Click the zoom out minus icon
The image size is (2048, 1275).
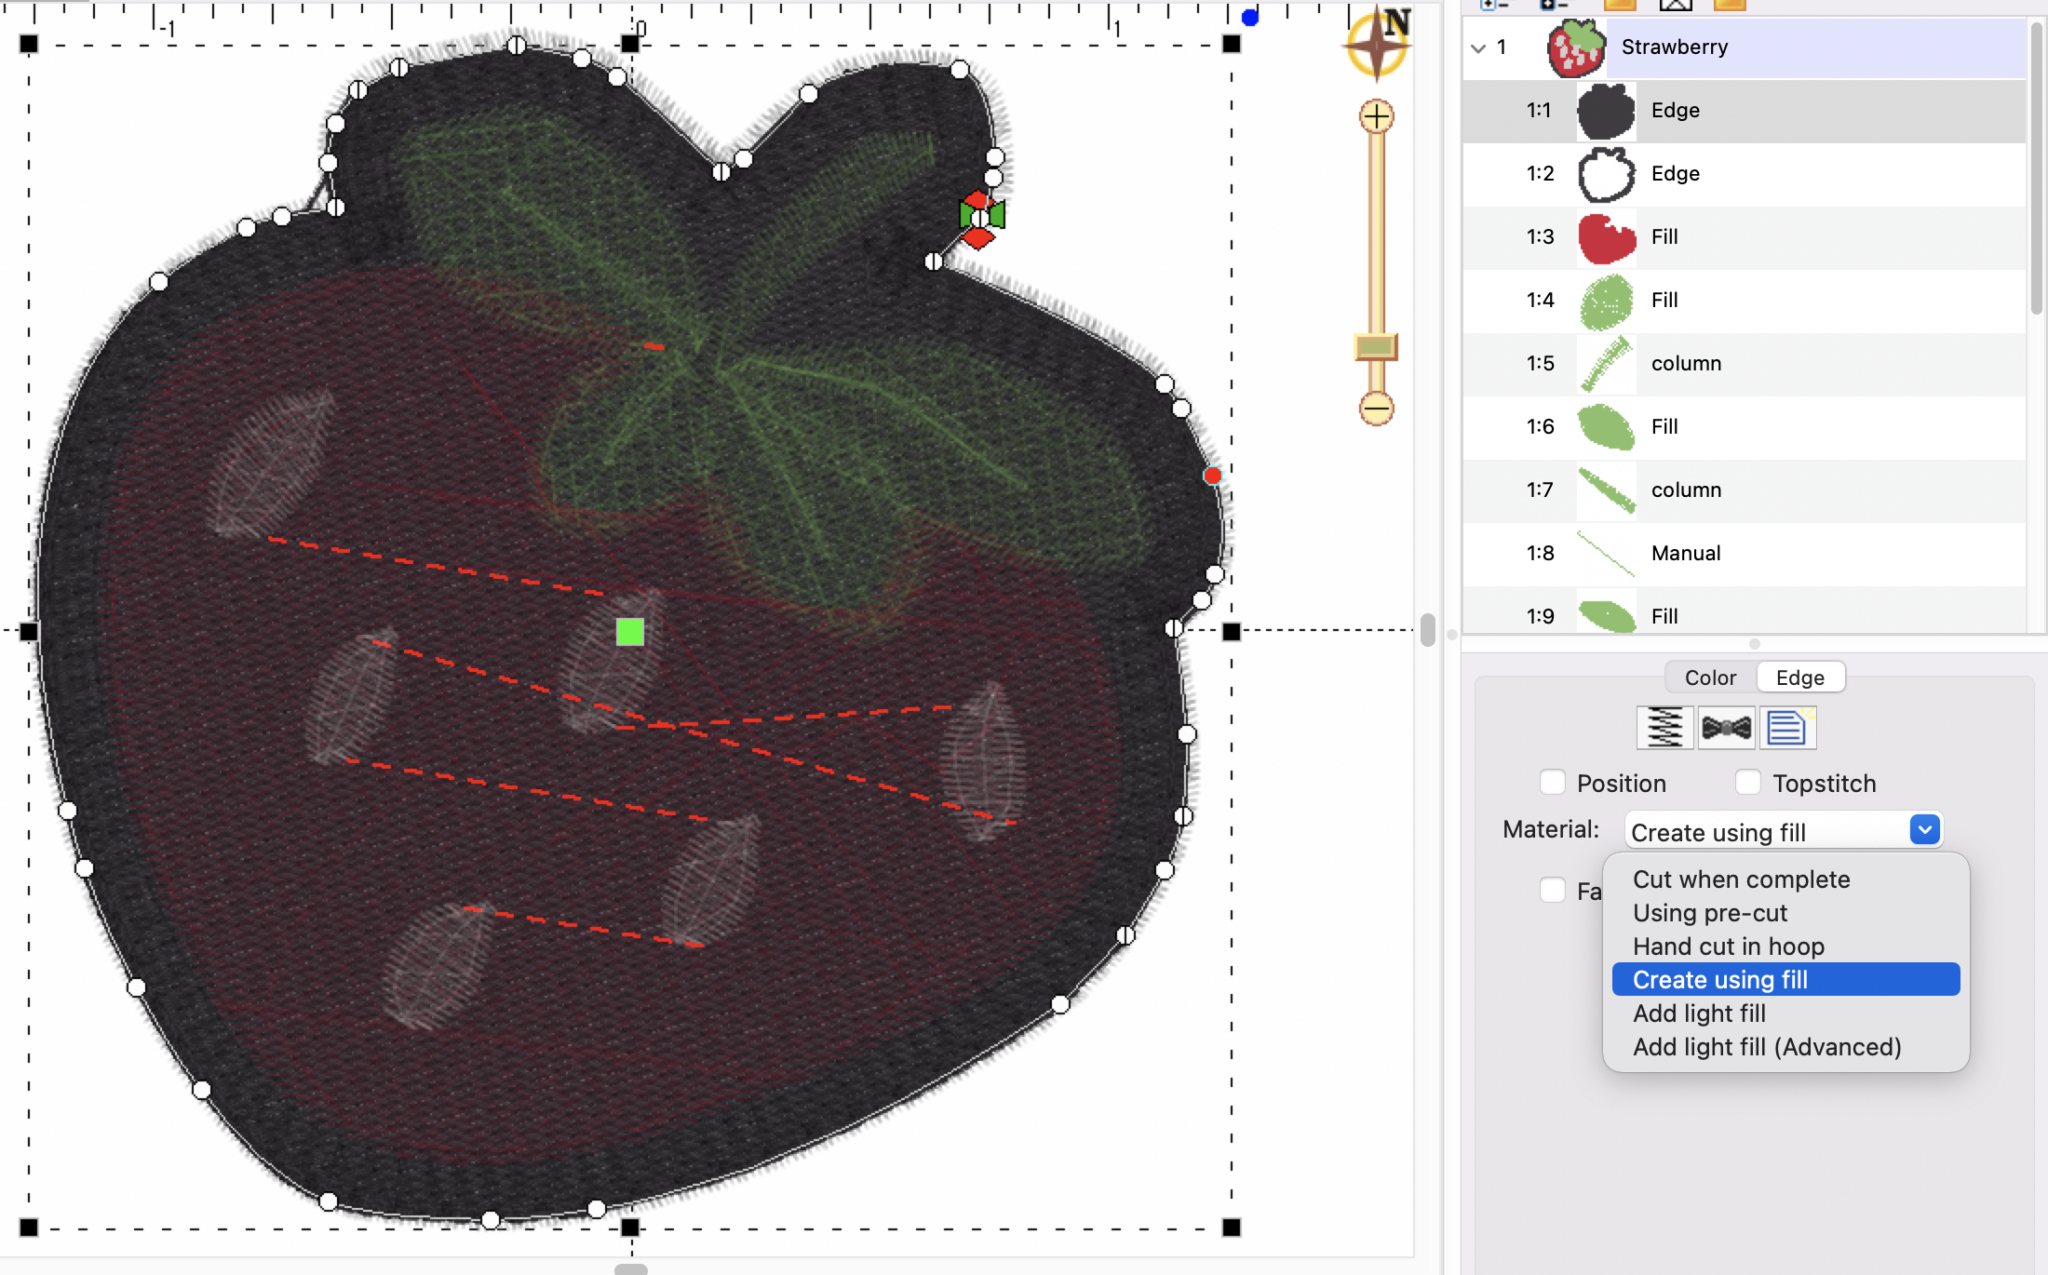(x=1377, y=408)
